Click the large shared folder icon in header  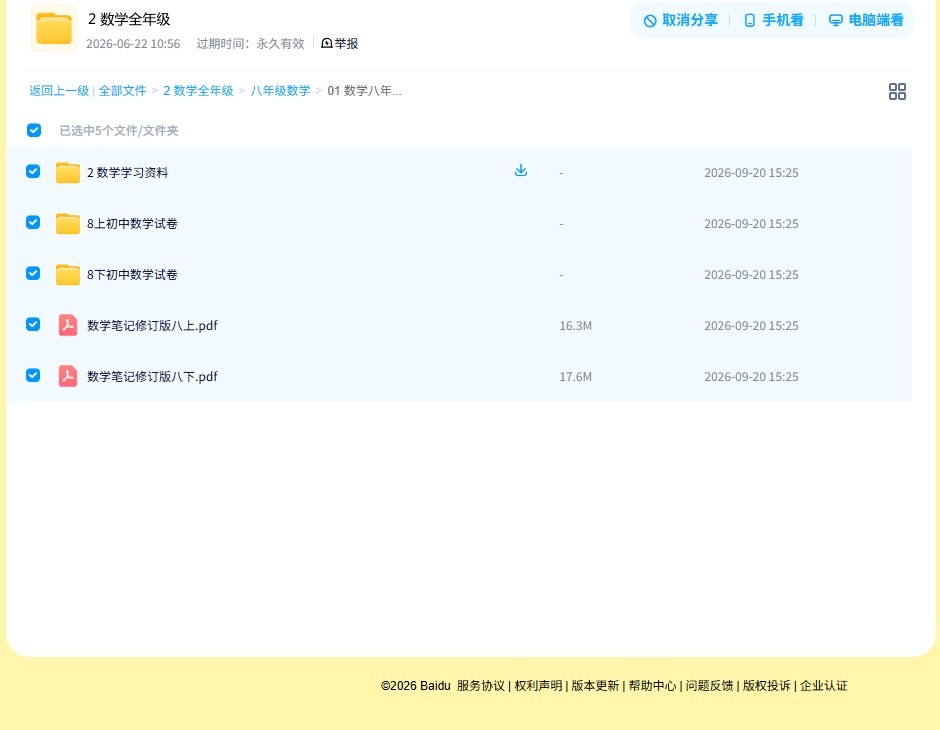(54, 28)
